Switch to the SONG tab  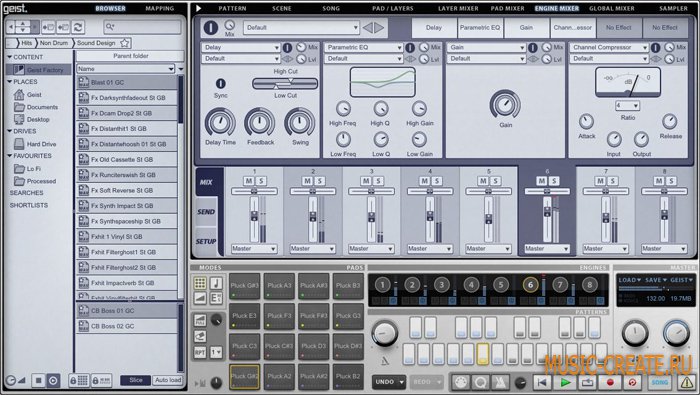(x=331, y=8)
